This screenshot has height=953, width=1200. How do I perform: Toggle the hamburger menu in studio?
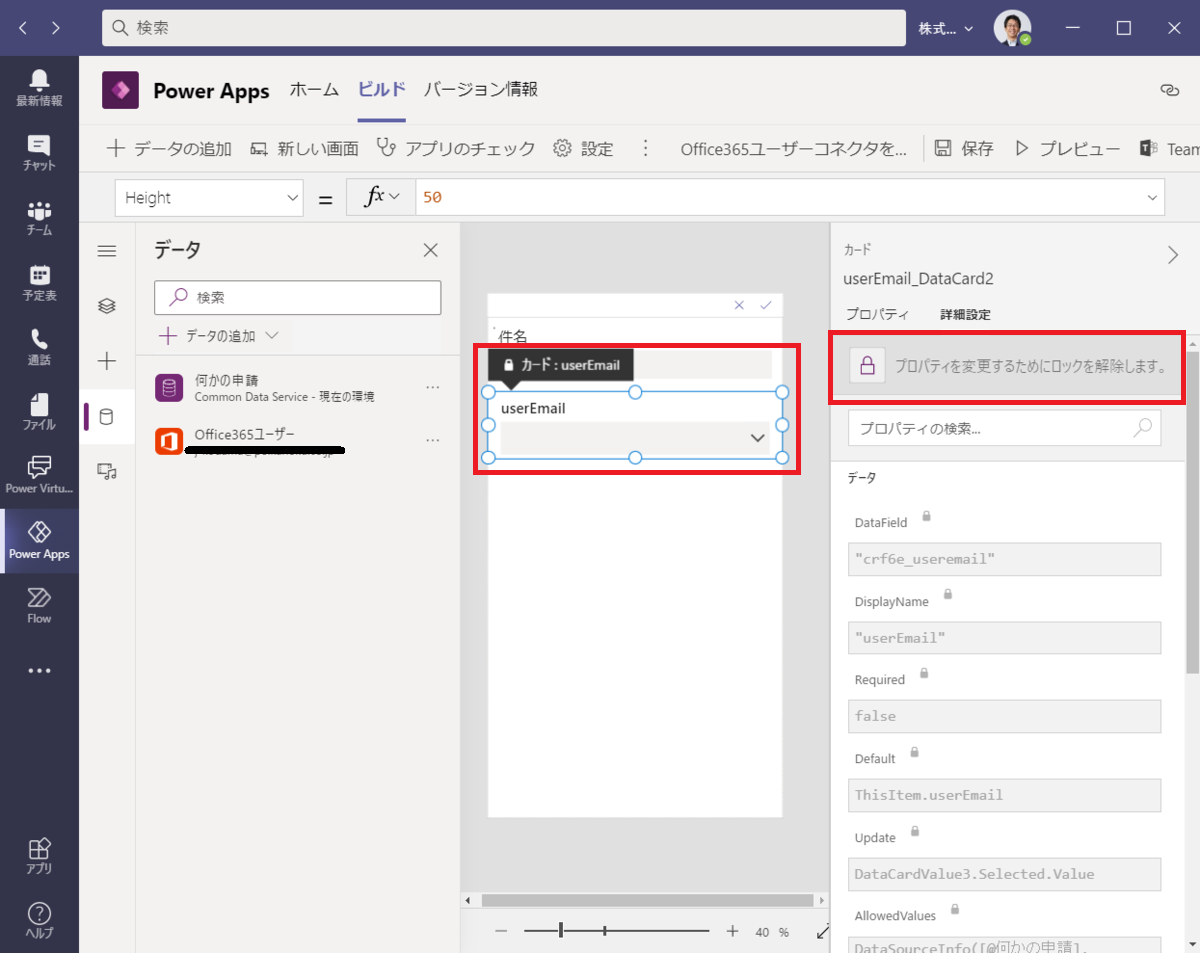point(107,251)
